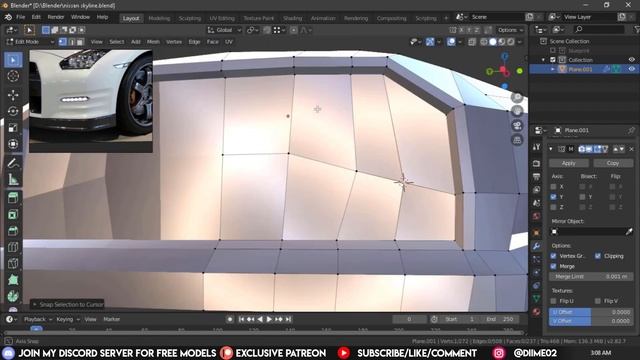
Task: Apply the Mirror modifier
Action: pos(569,163)
